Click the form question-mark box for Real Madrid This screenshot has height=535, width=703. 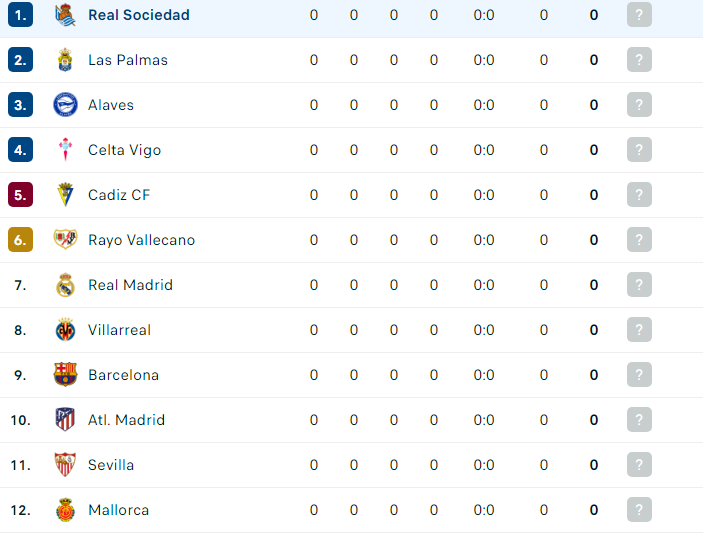pos(639,285)
